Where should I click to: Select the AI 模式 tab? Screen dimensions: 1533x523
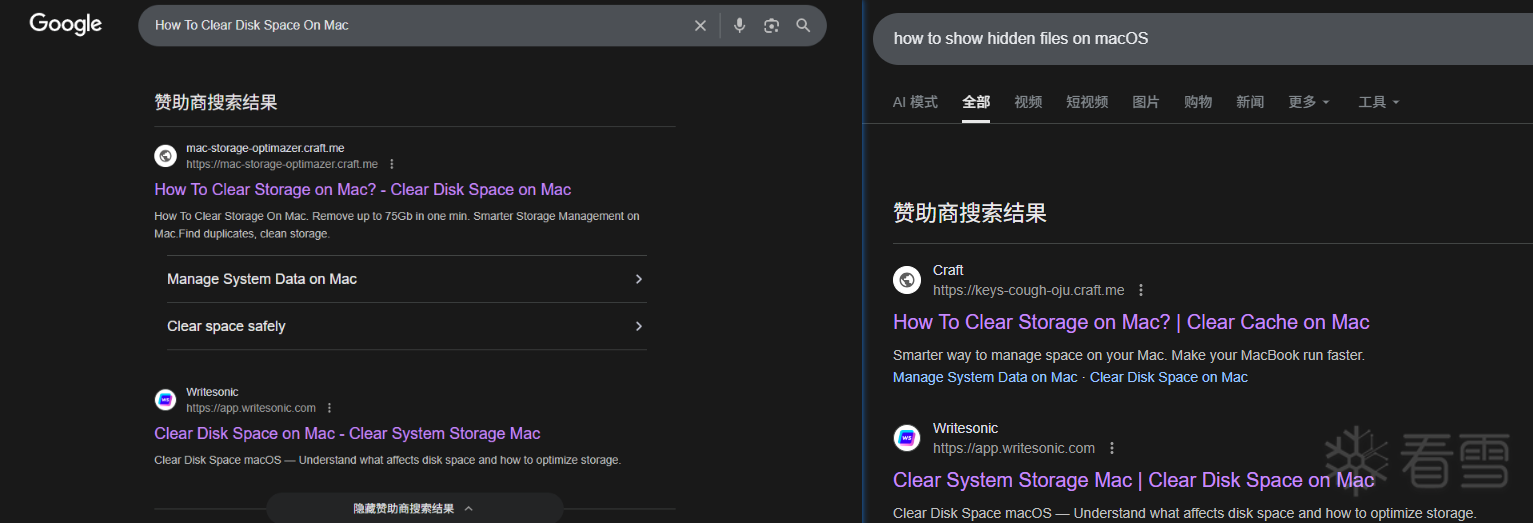coord(915,102)
